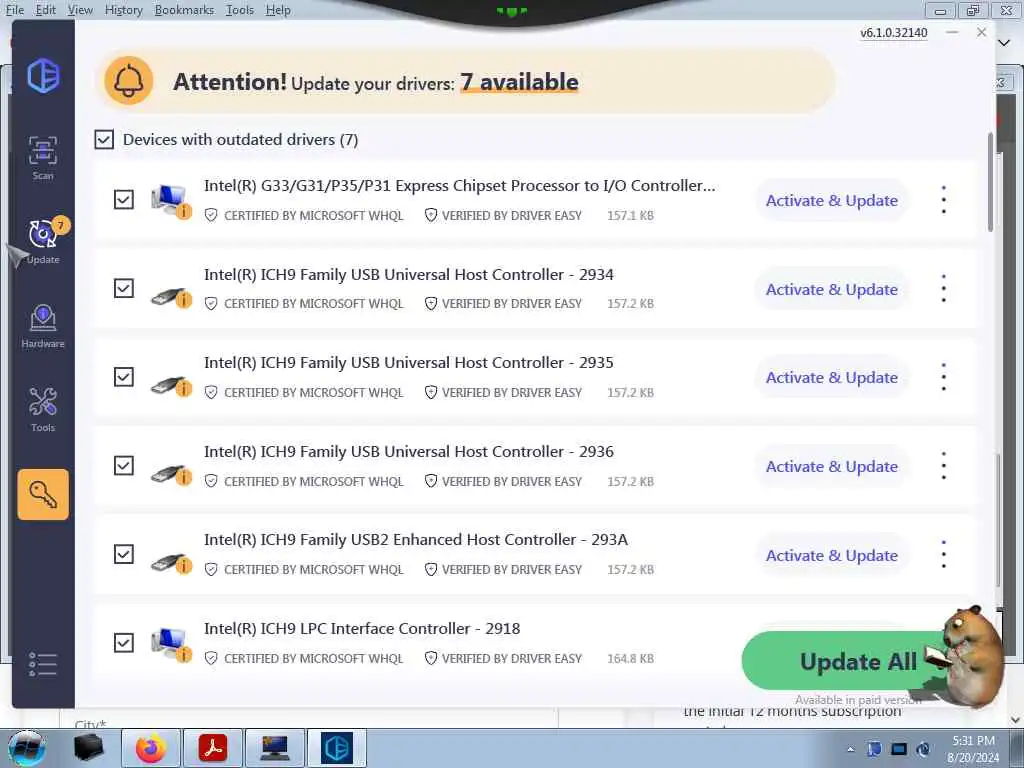Click the LPC Interface Controller 2918 device icon
The image size is (1024, 768).
pos(171,644)
